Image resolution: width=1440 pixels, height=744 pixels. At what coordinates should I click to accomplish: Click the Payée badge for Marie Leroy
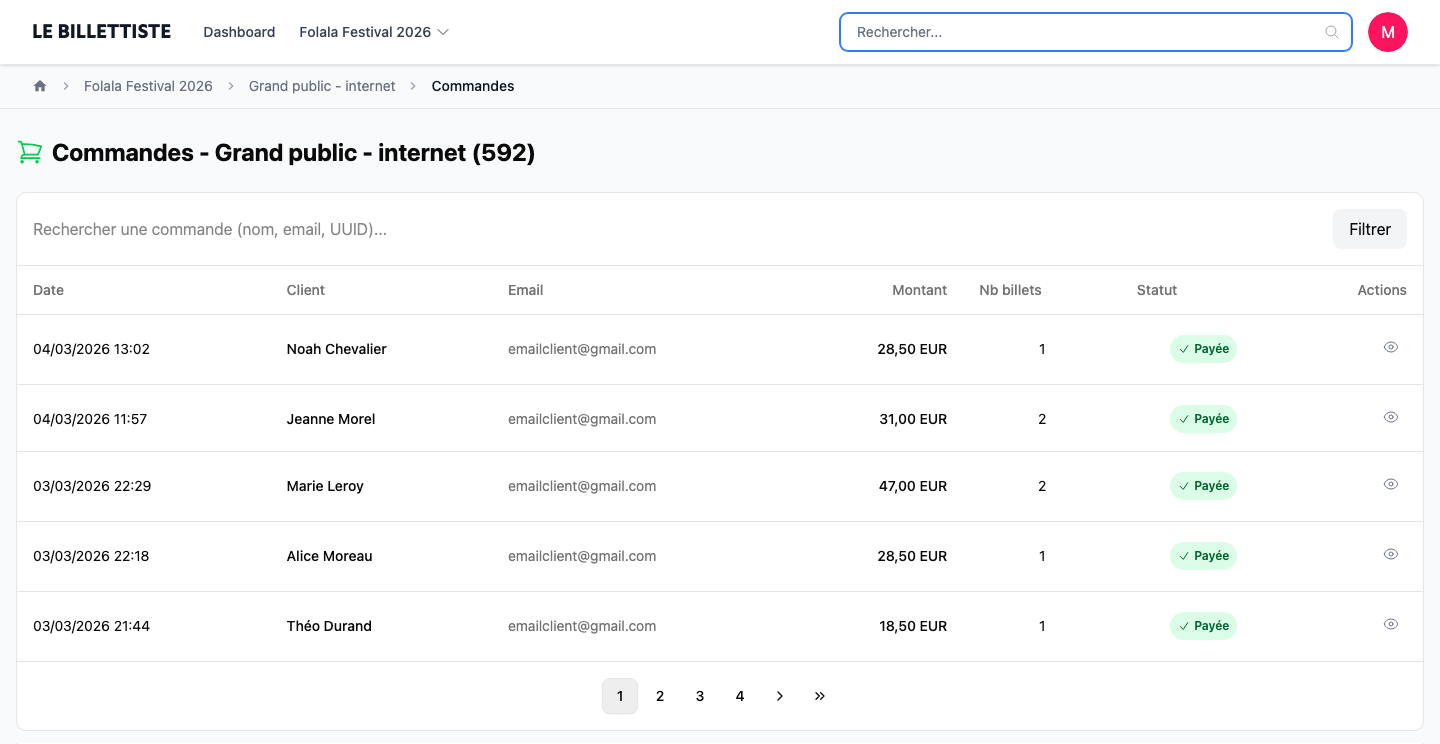pos(1203,486)
